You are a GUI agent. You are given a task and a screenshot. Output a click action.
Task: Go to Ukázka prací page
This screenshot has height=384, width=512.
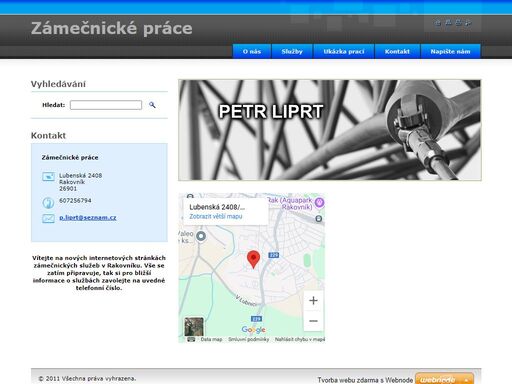click(x=344, y=51)
